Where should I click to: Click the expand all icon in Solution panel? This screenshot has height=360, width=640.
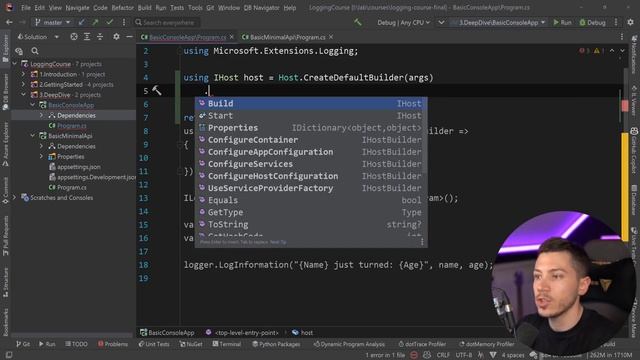87,37
